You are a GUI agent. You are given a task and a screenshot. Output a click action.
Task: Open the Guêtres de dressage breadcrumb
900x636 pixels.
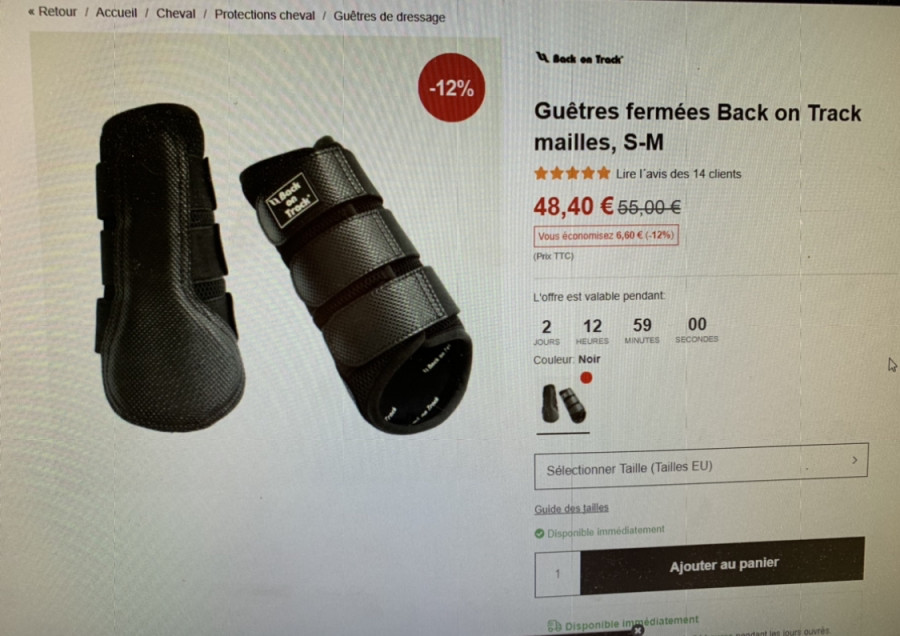pyautogui.click(x=389, y=17)
